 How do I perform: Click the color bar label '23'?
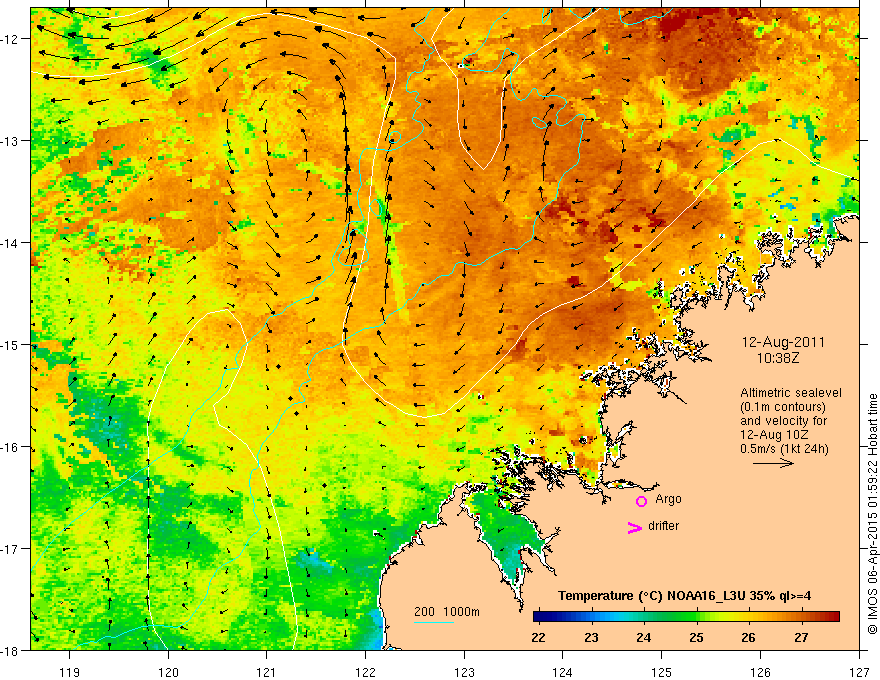(x=591, y=638)
